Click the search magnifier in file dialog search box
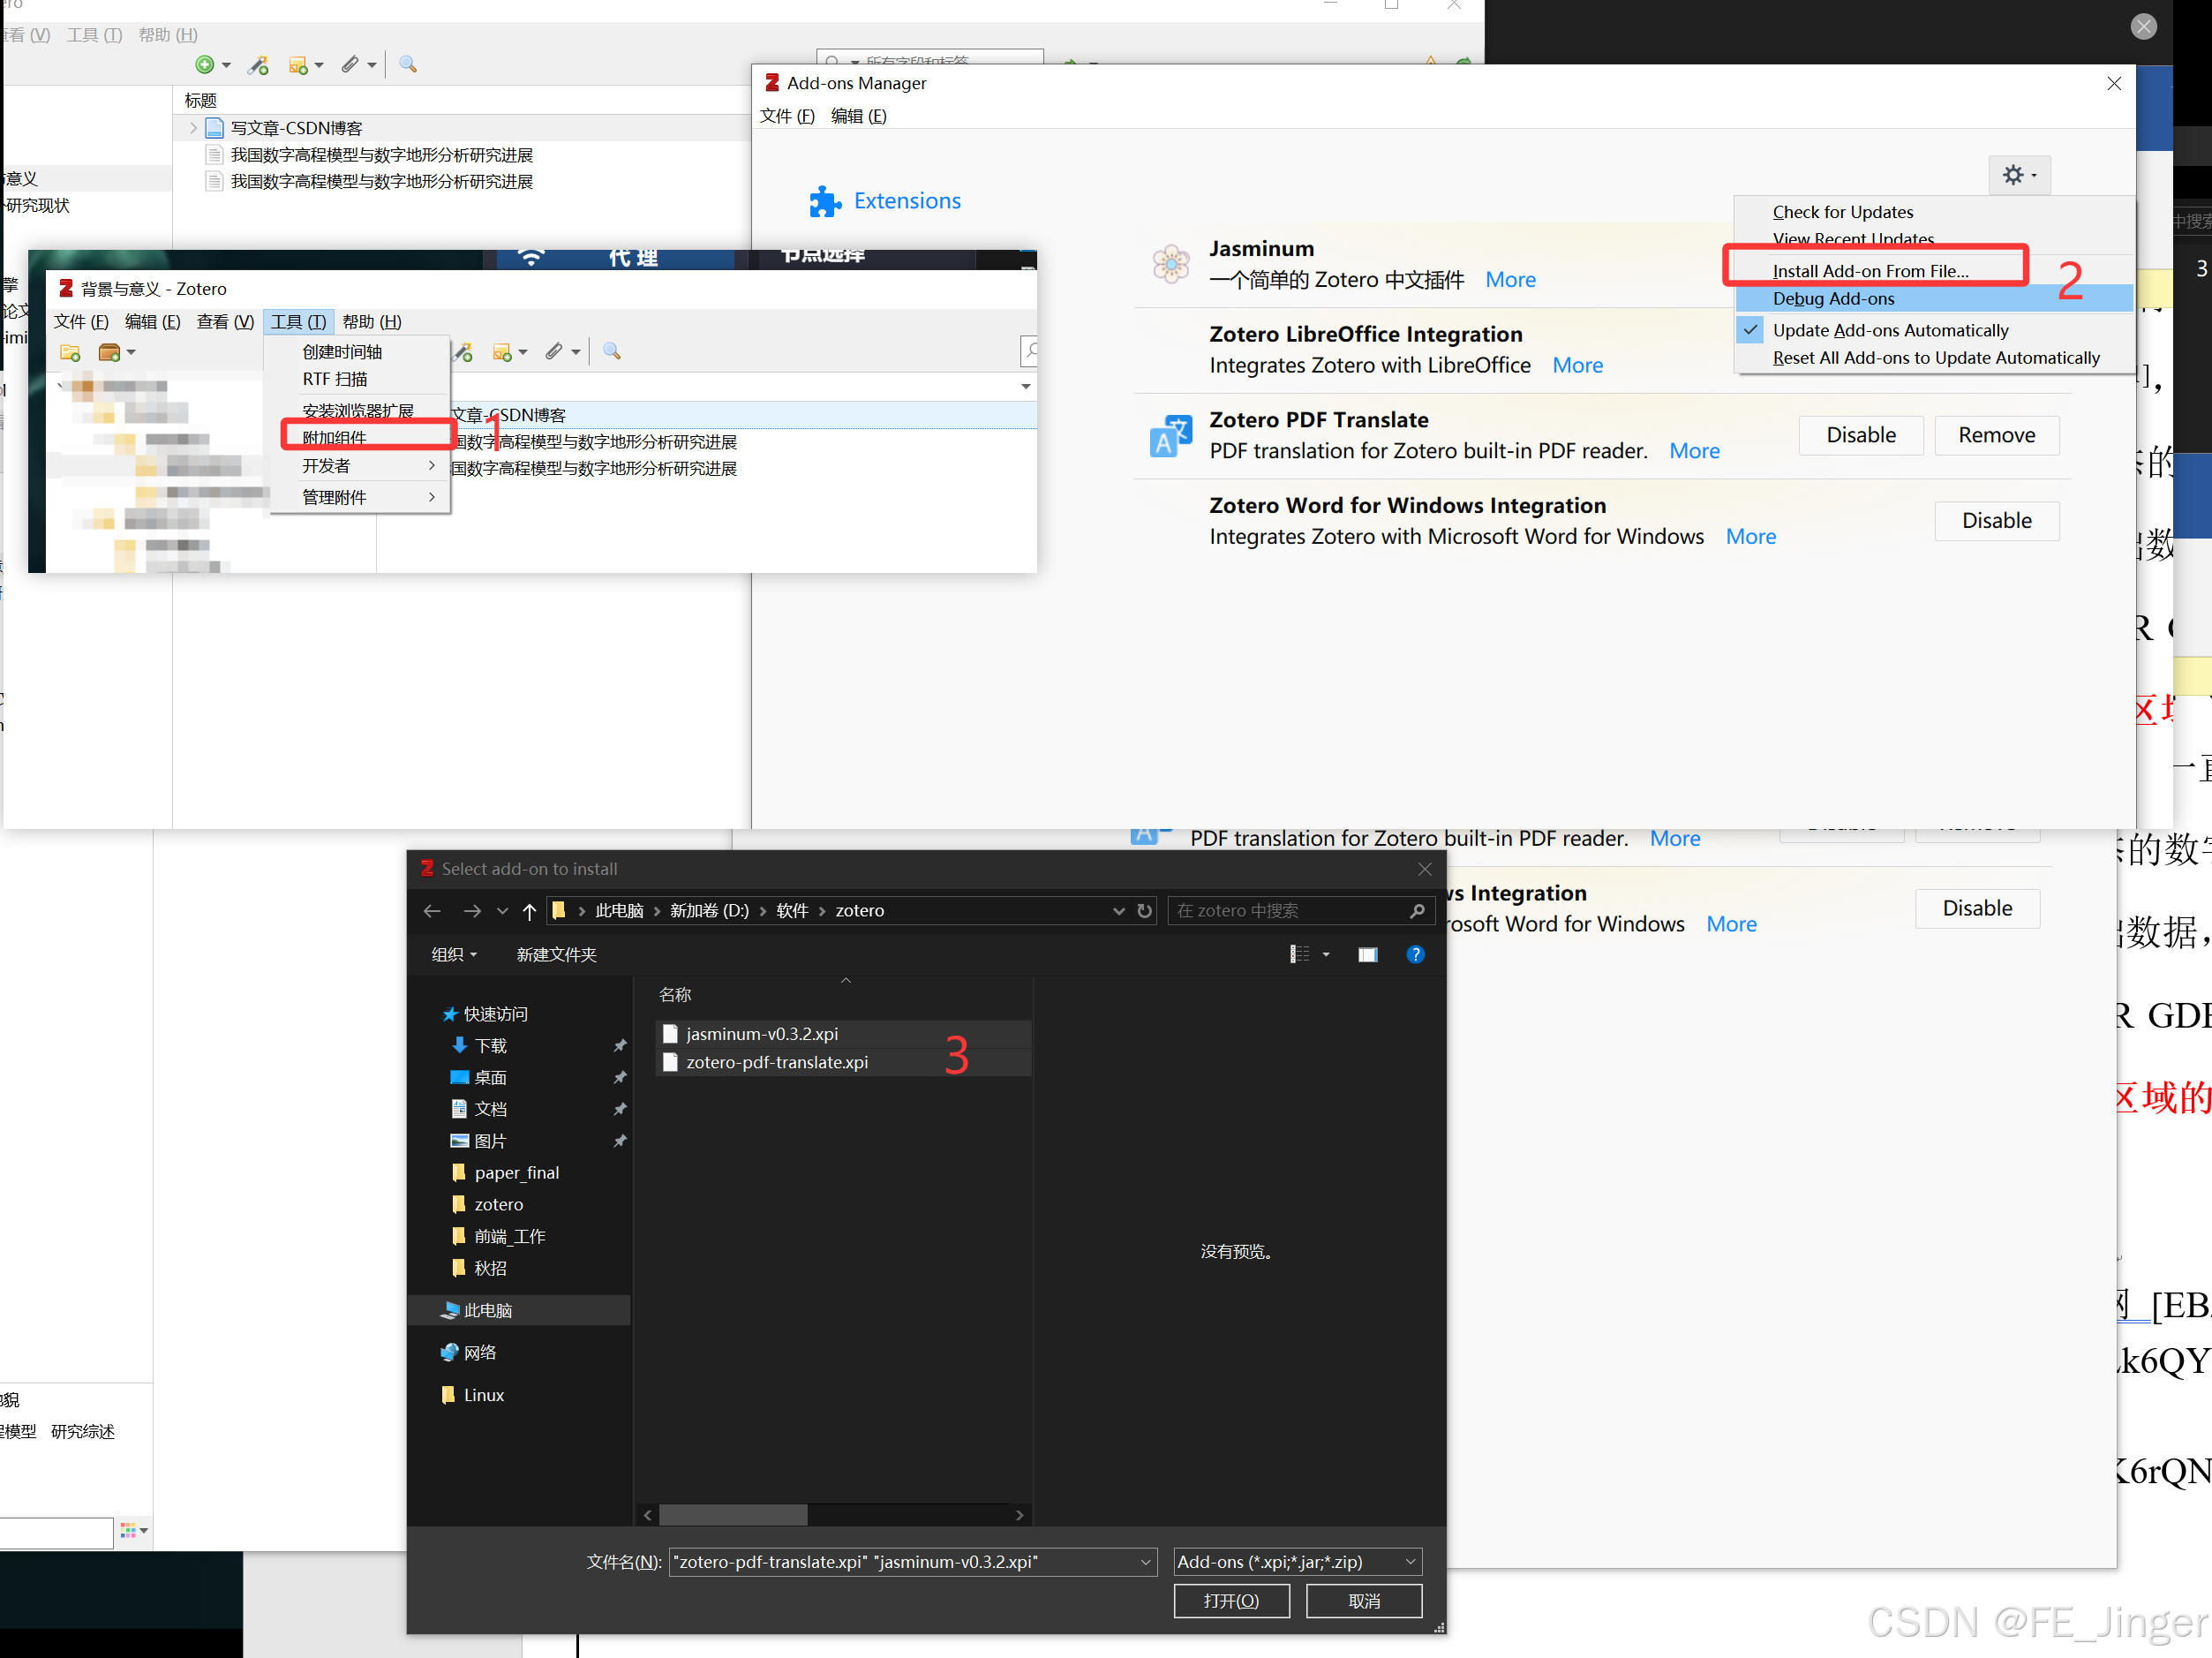This screenshot has width=2212, height=1658. coord(1417,910)
